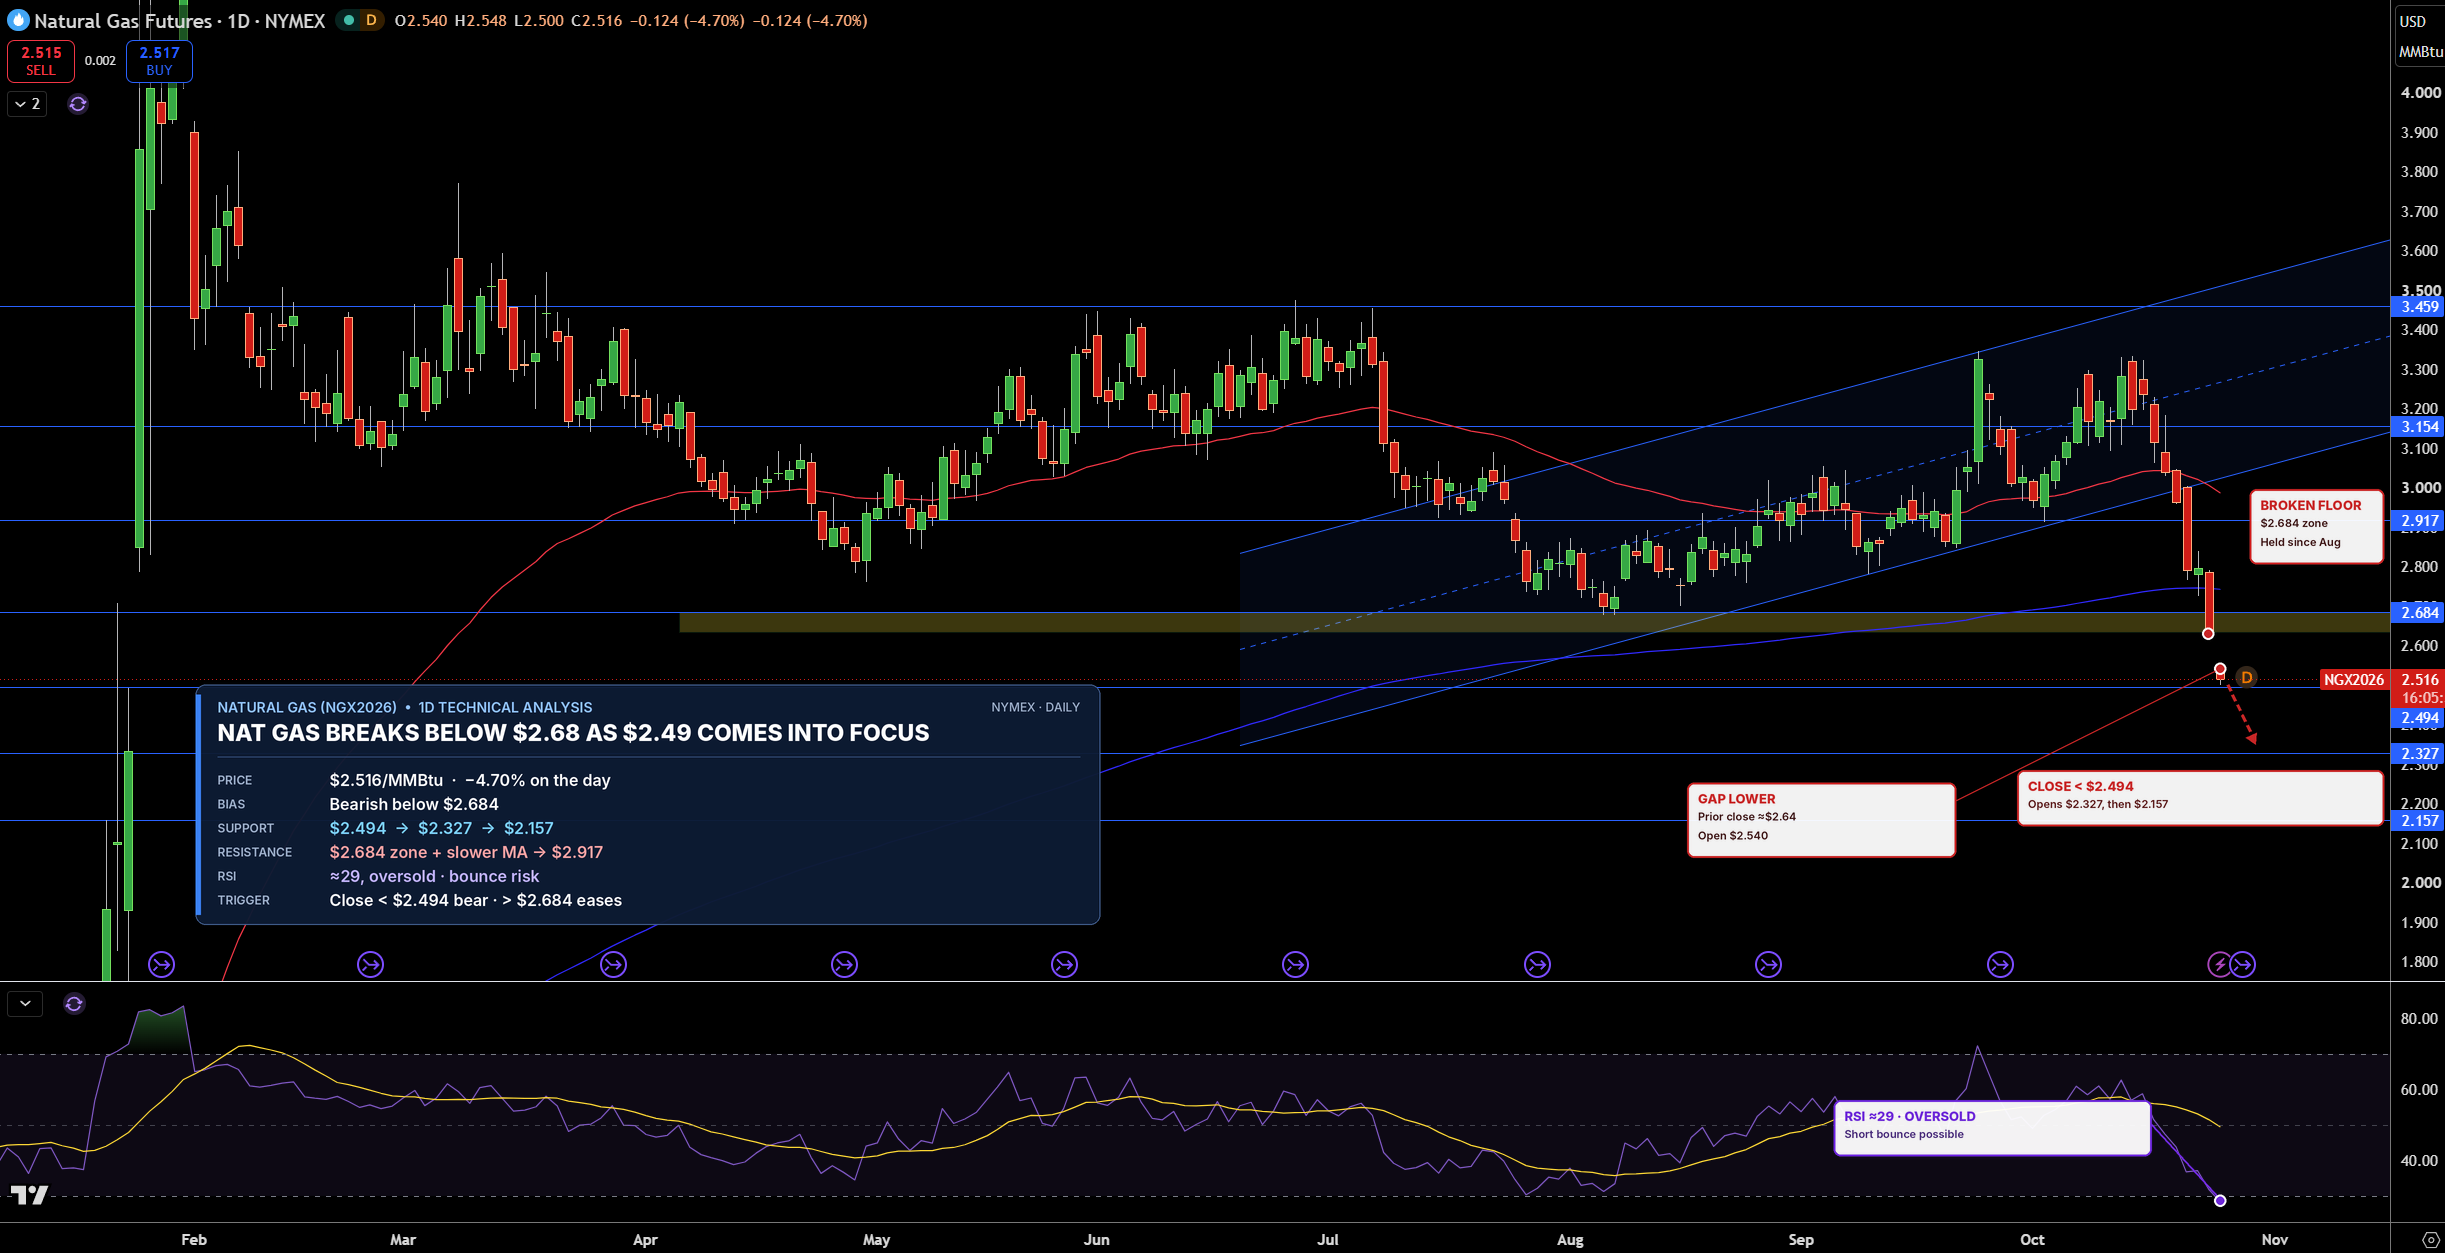Viewport: 2445px width, 1253px height.
Task: Click the 80.00 level on RSI scale
Action: point(2418,1019)
